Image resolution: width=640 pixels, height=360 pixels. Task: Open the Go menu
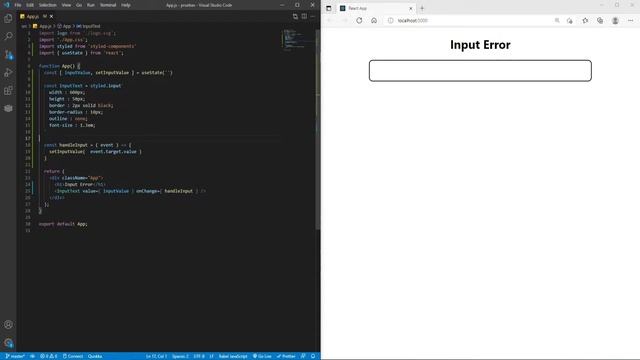[x=79, y=5]
